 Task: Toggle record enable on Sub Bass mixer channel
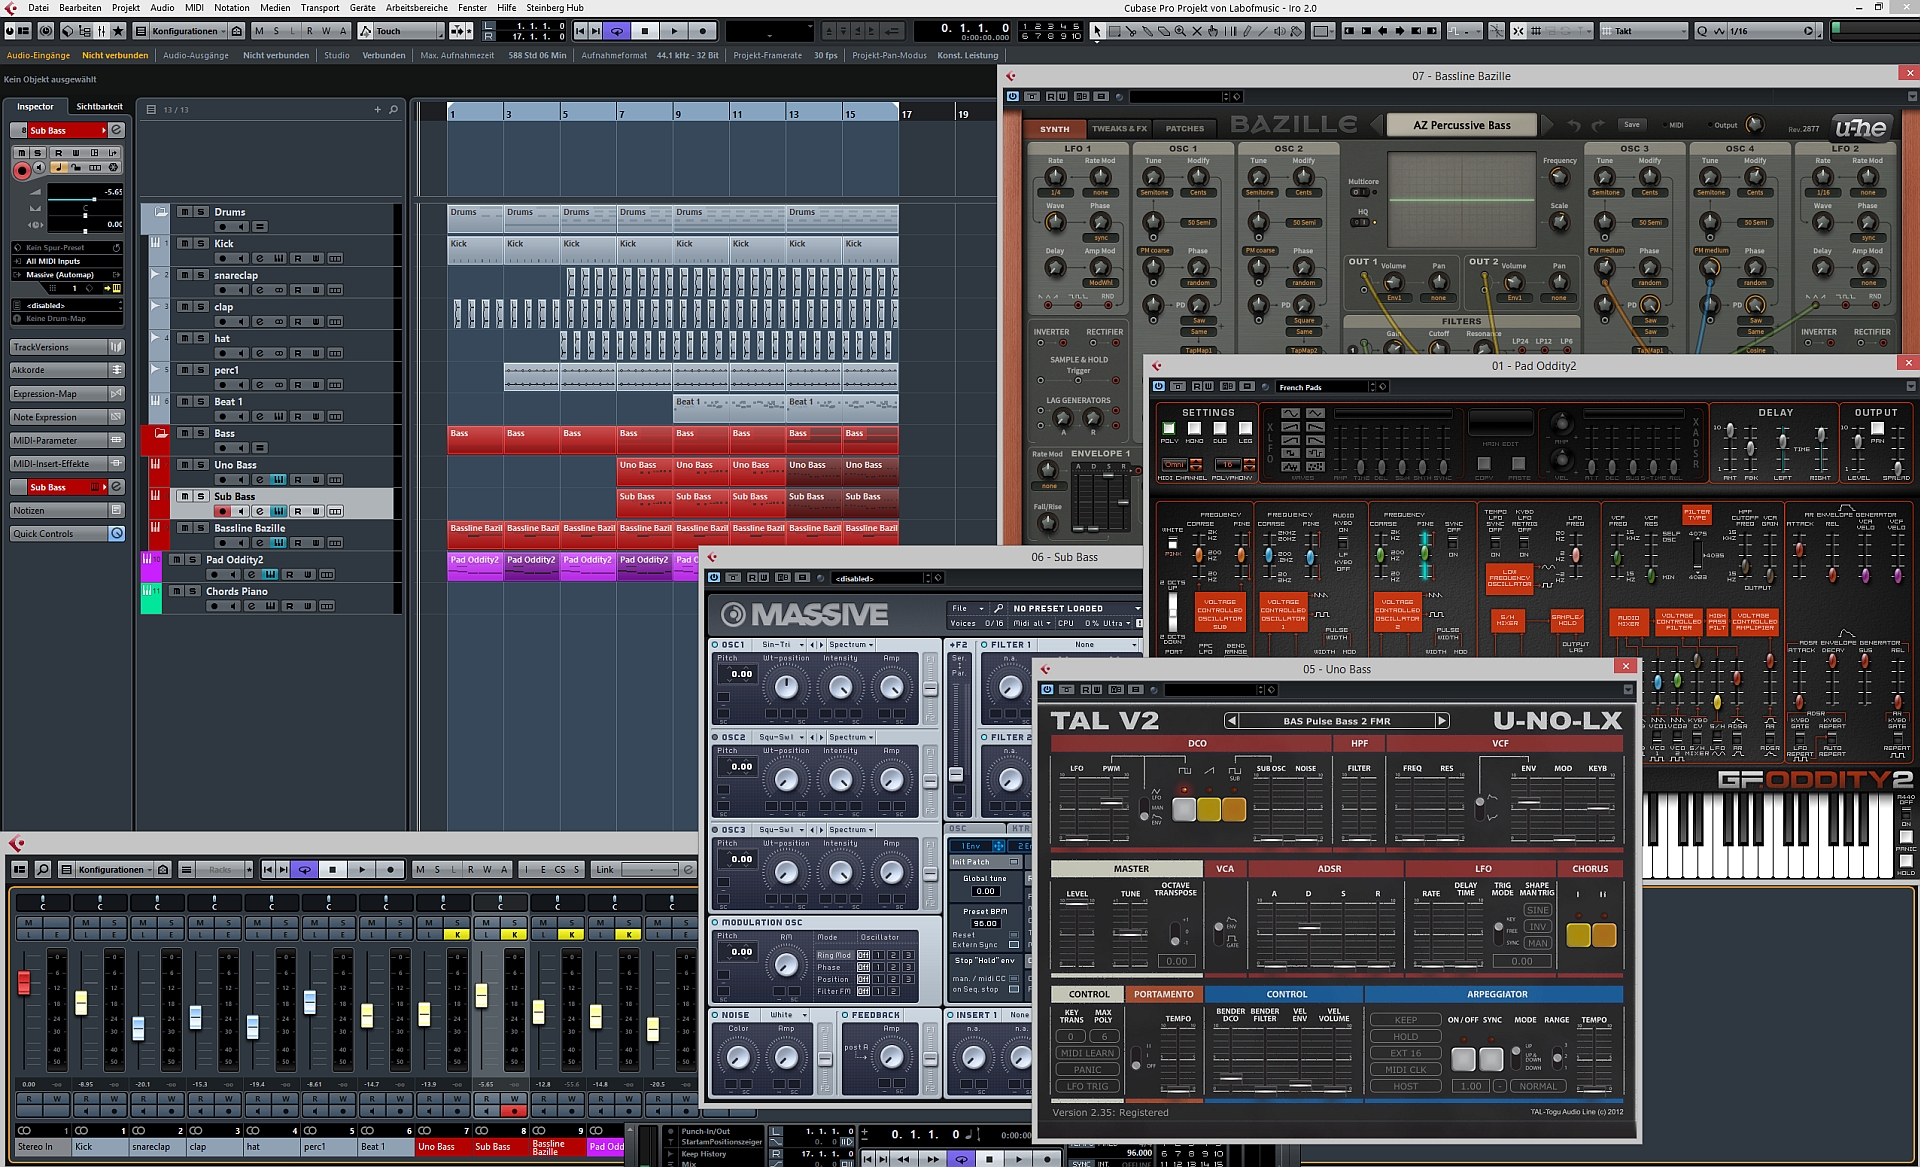(x=514, y=1111)
